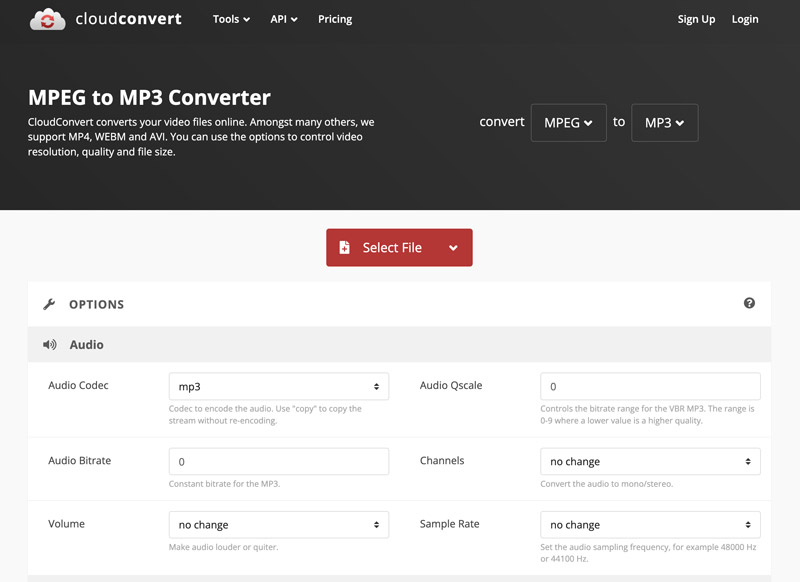This screenshot has height=582, width=800.
Task: Expand the Select File caret dropdown
Action: [x=452, y=247]
